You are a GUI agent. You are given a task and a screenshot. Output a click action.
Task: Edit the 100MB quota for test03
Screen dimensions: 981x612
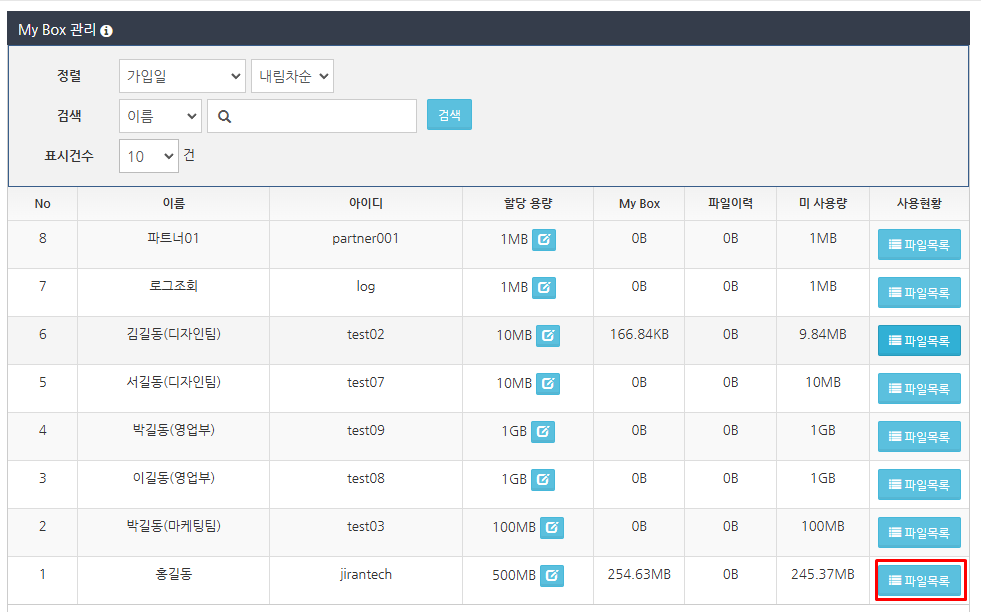[x=551, y=528]
